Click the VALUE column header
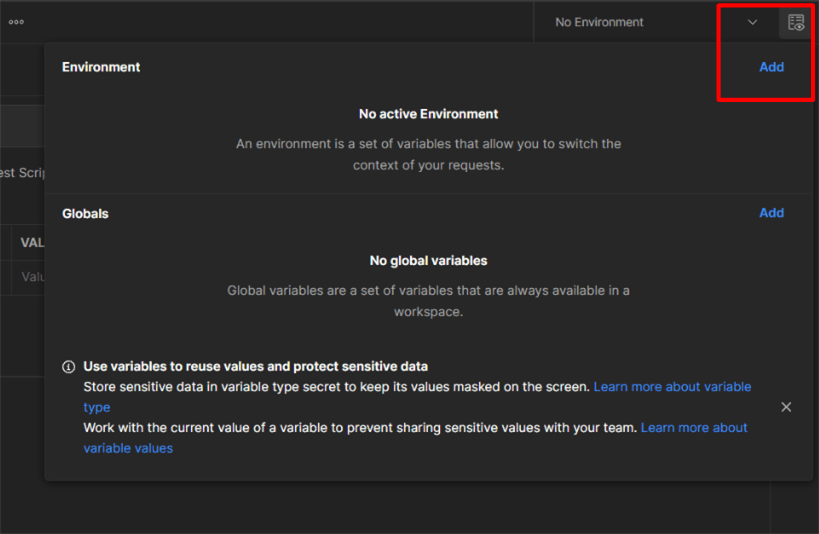819x534 pixels. pyautogui.click(x=32, y=243)
